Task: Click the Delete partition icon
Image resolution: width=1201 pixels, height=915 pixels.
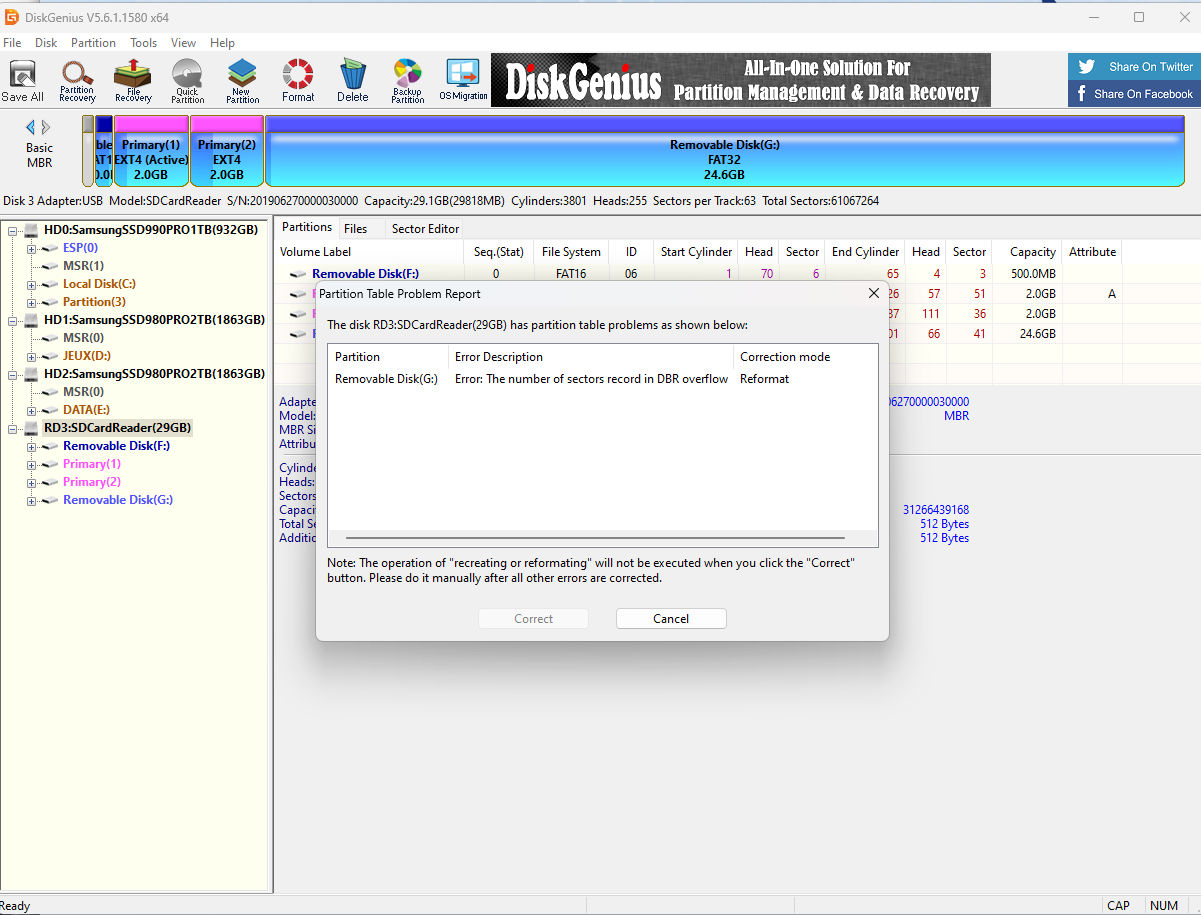Action: point(352,81)
